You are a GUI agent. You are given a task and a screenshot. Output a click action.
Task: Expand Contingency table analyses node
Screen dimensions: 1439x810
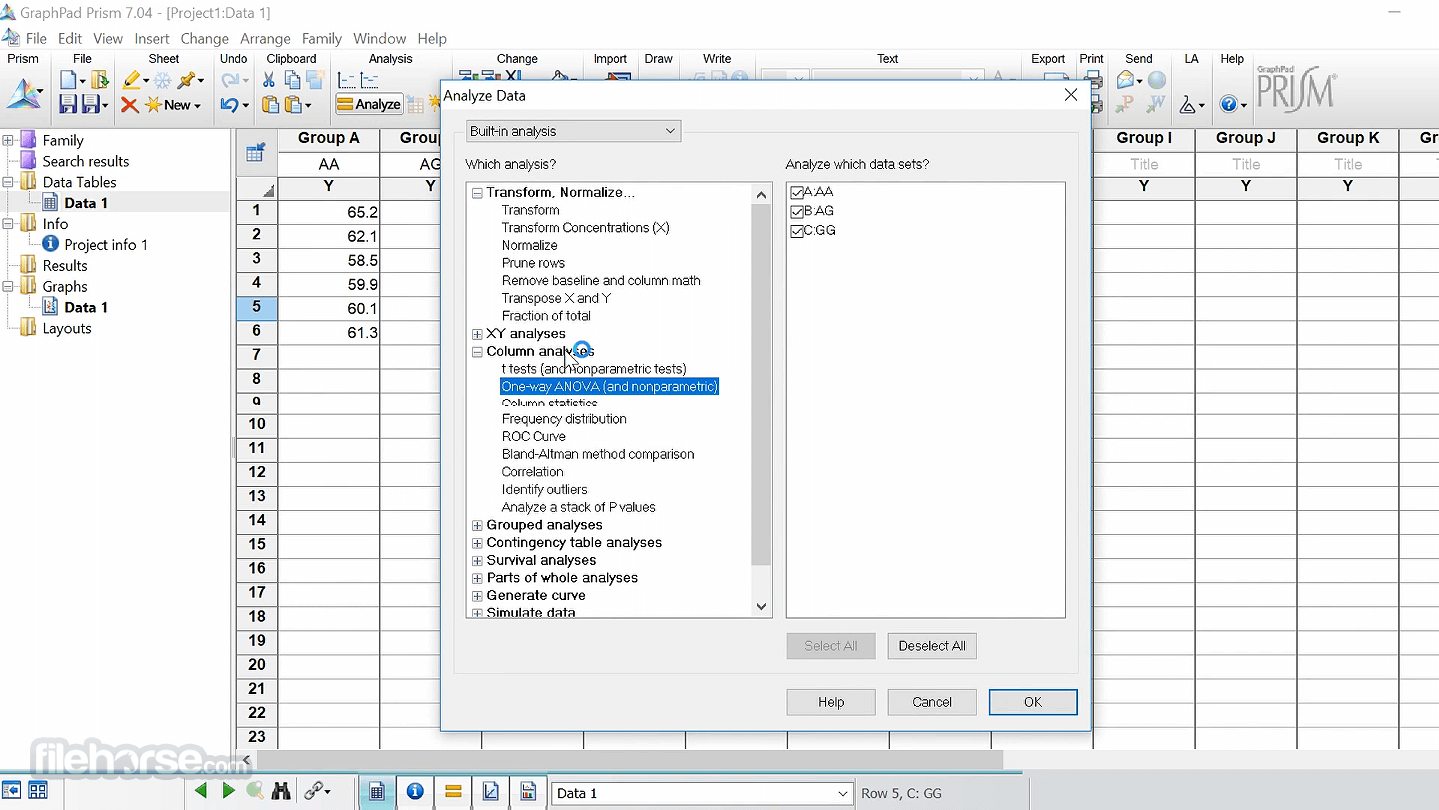tap(477, 543)
